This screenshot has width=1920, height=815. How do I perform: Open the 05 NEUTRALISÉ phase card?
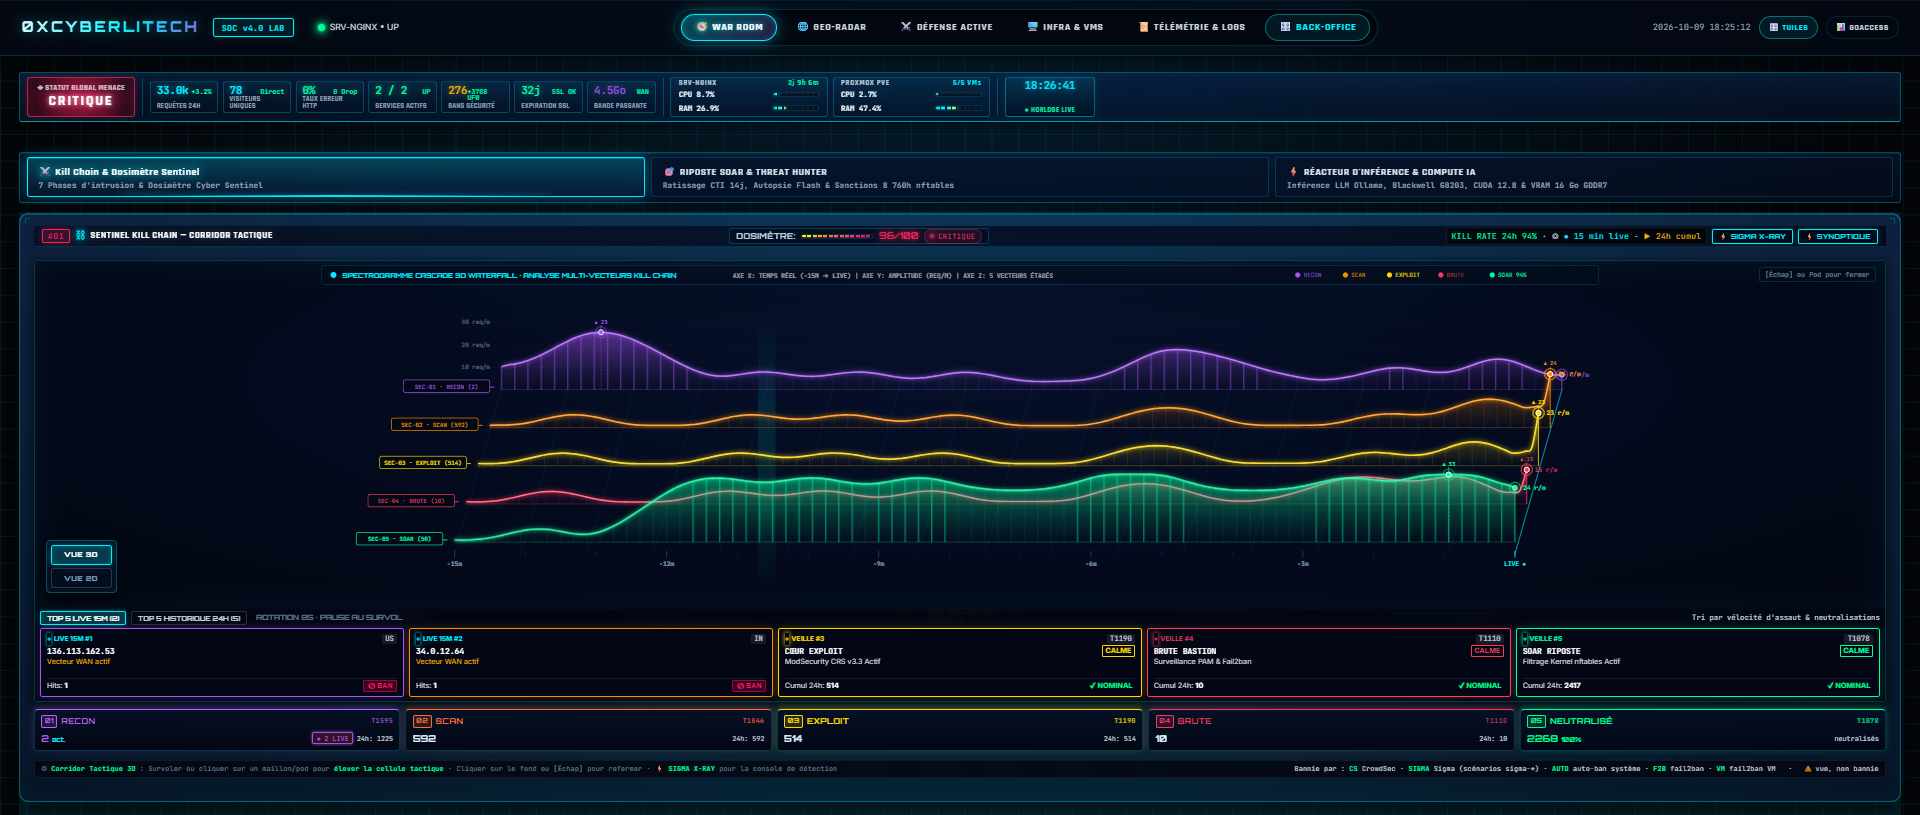tap(1702, 730)
